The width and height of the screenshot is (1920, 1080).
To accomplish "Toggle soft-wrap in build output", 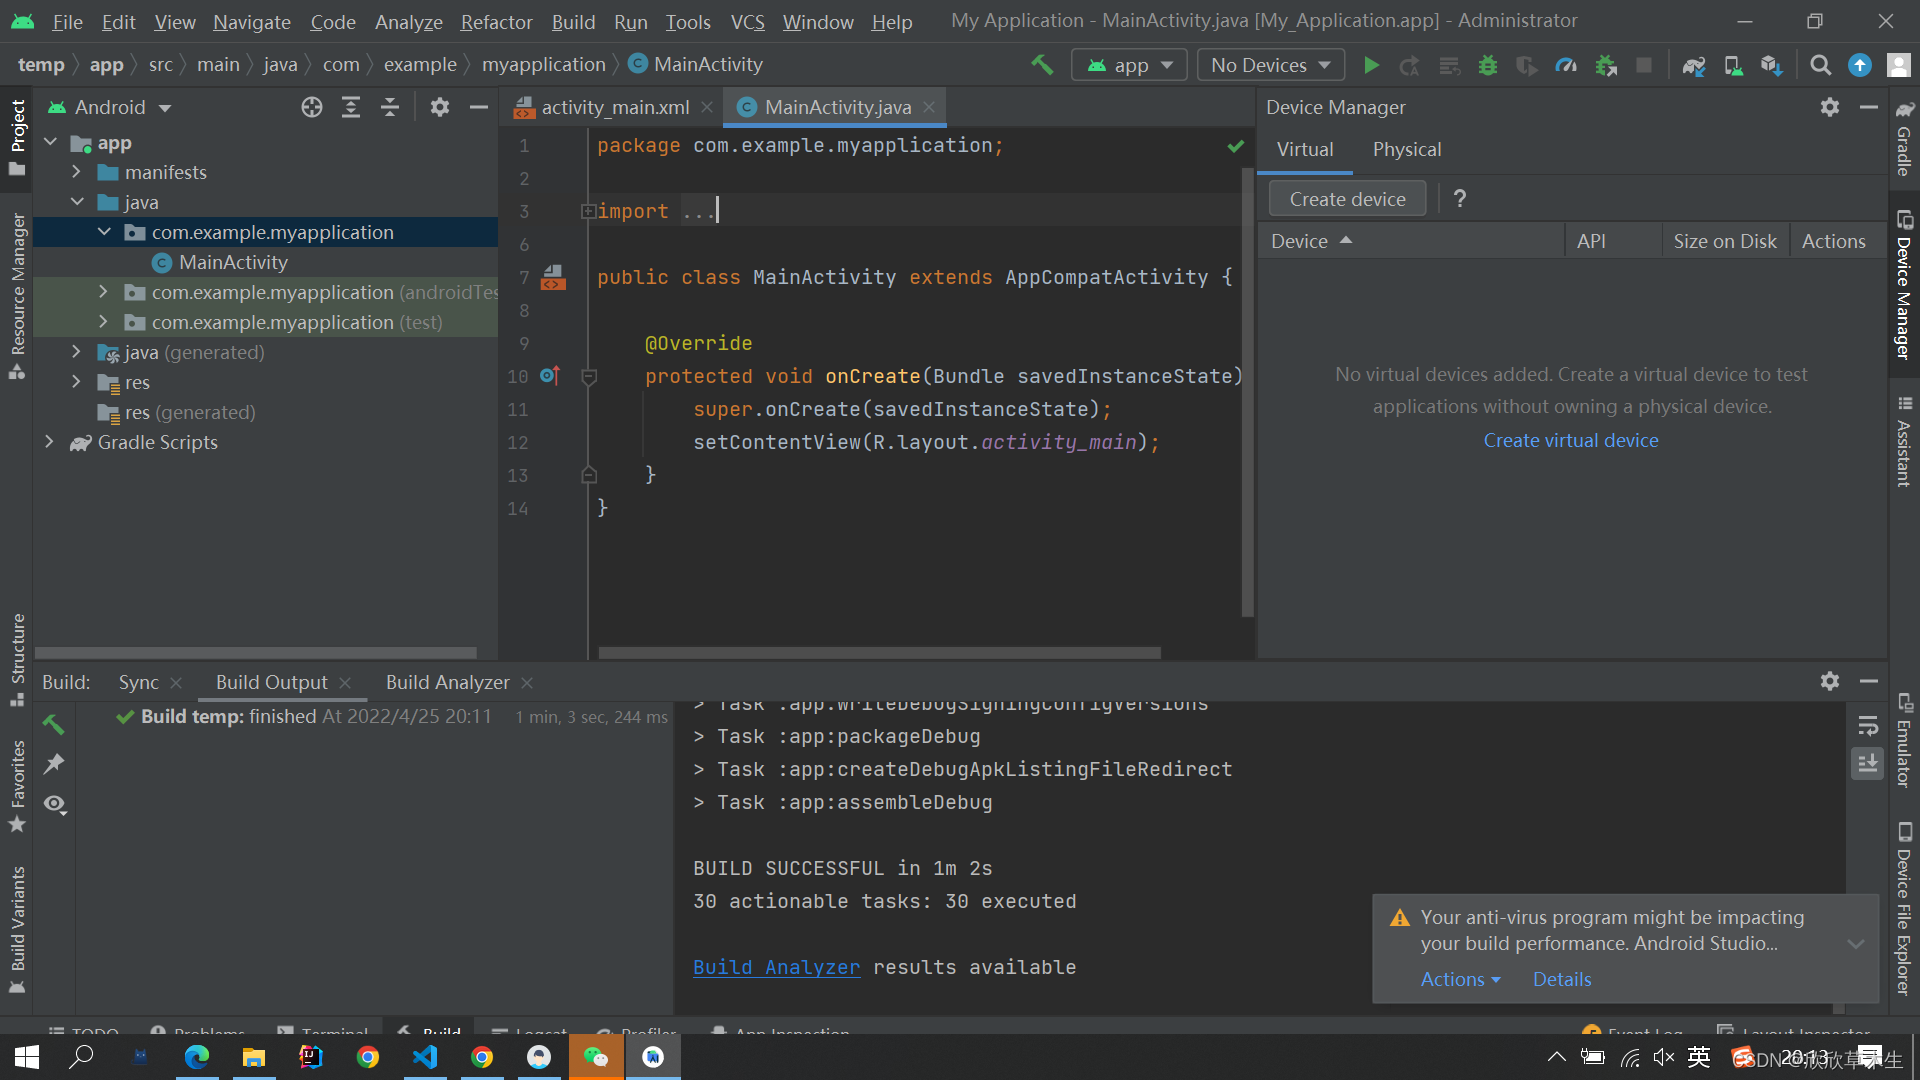I will 1867,725.
